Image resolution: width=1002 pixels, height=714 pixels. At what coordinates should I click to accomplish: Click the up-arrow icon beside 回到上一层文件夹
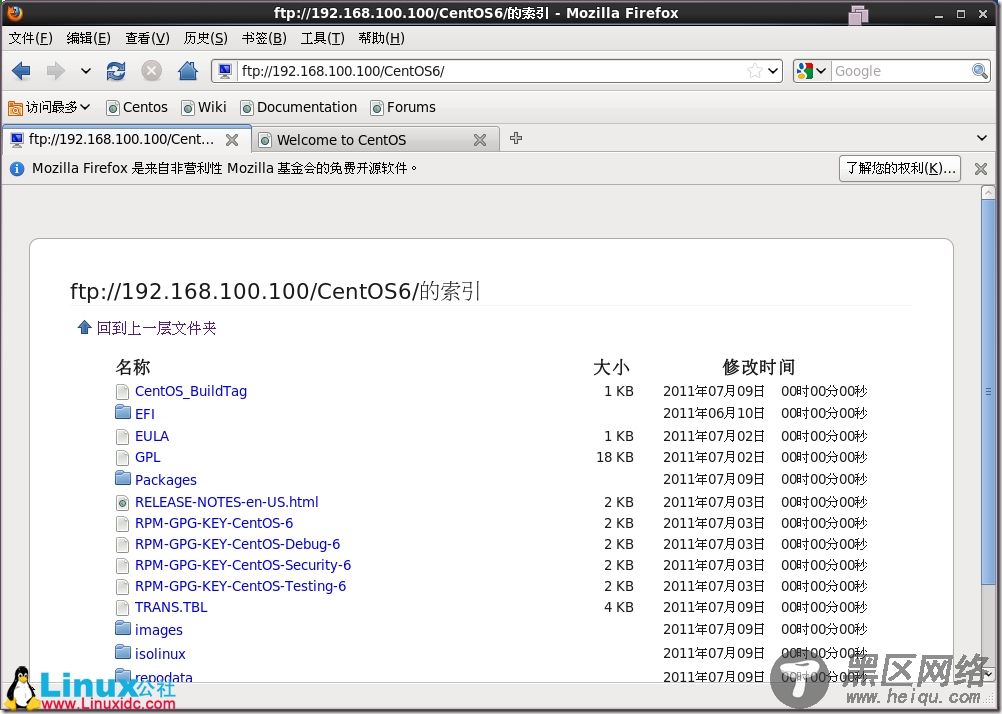coord(84,327)
